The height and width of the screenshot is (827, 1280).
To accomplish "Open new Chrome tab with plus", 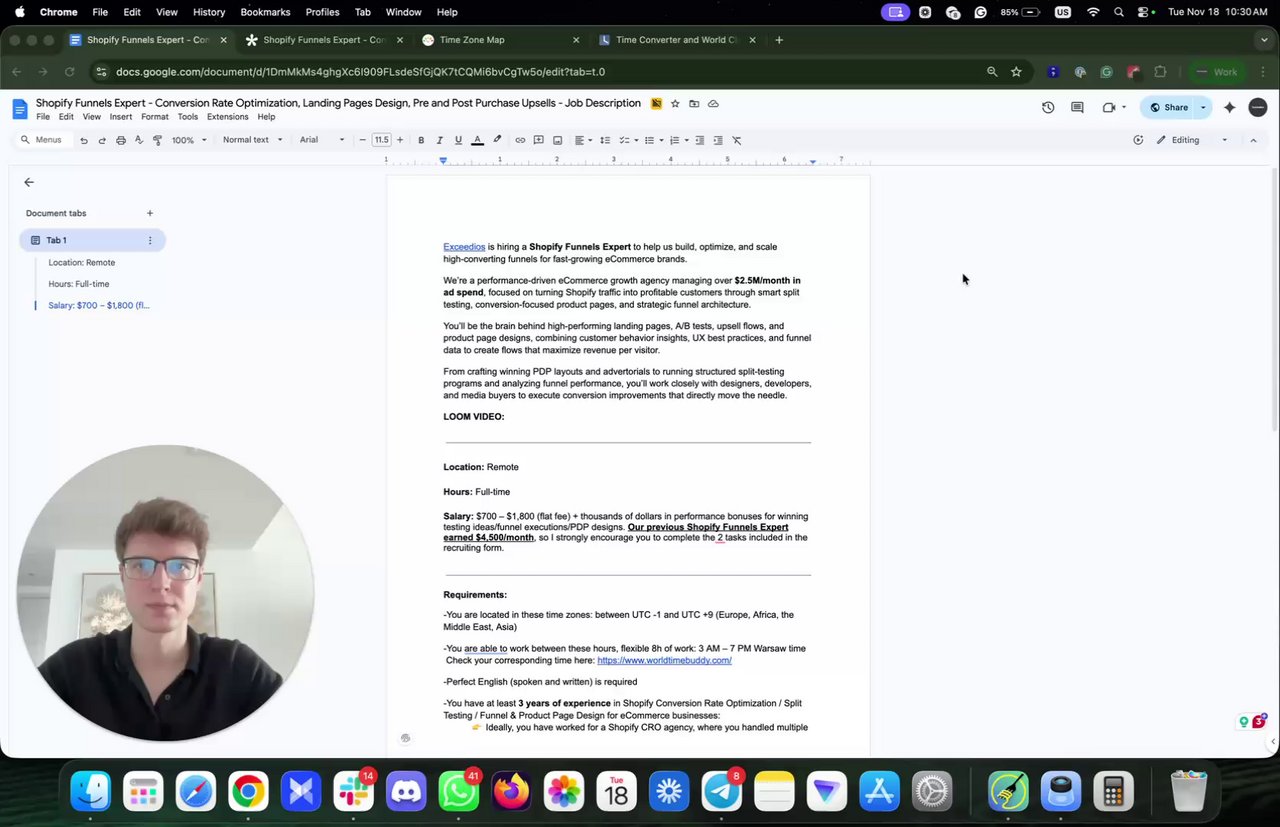I will [779, 40].
